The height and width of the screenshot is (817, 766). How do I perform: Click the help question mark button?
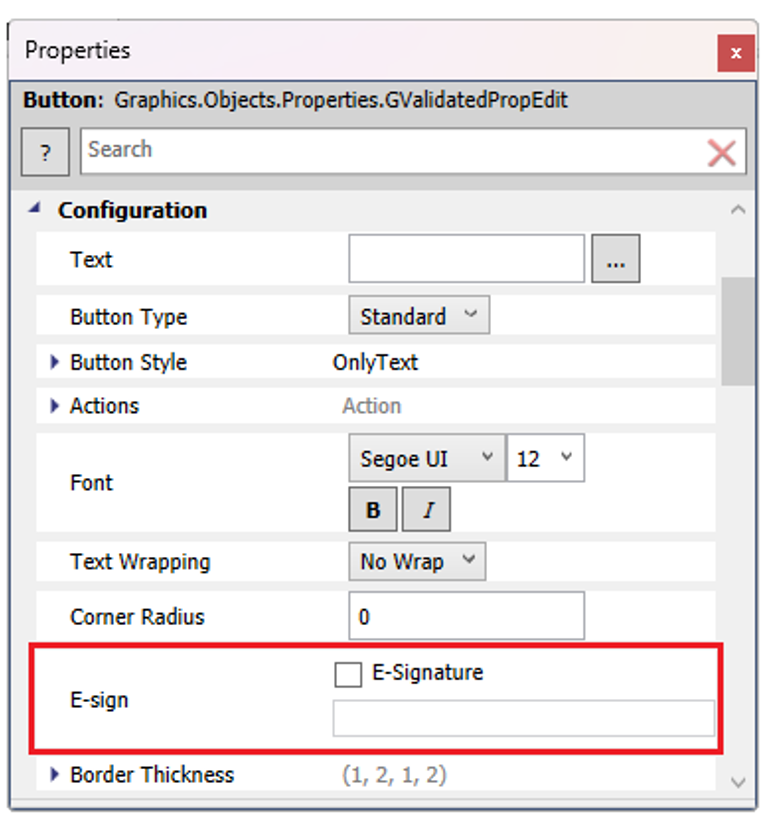click(x=45, y=153)
